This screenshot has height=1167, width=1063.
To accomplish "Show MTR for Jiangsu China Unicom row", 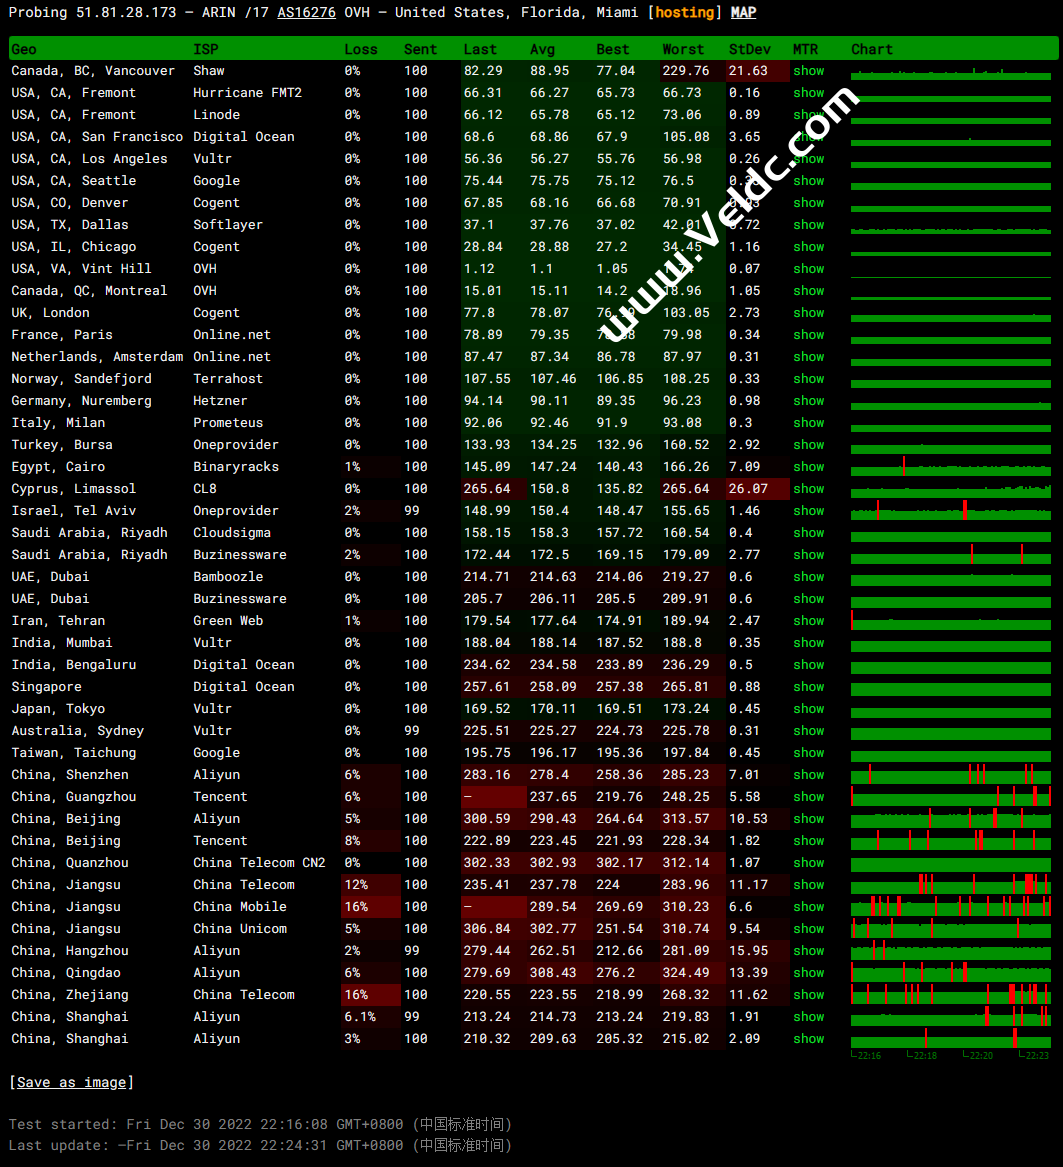I will 808,929.
